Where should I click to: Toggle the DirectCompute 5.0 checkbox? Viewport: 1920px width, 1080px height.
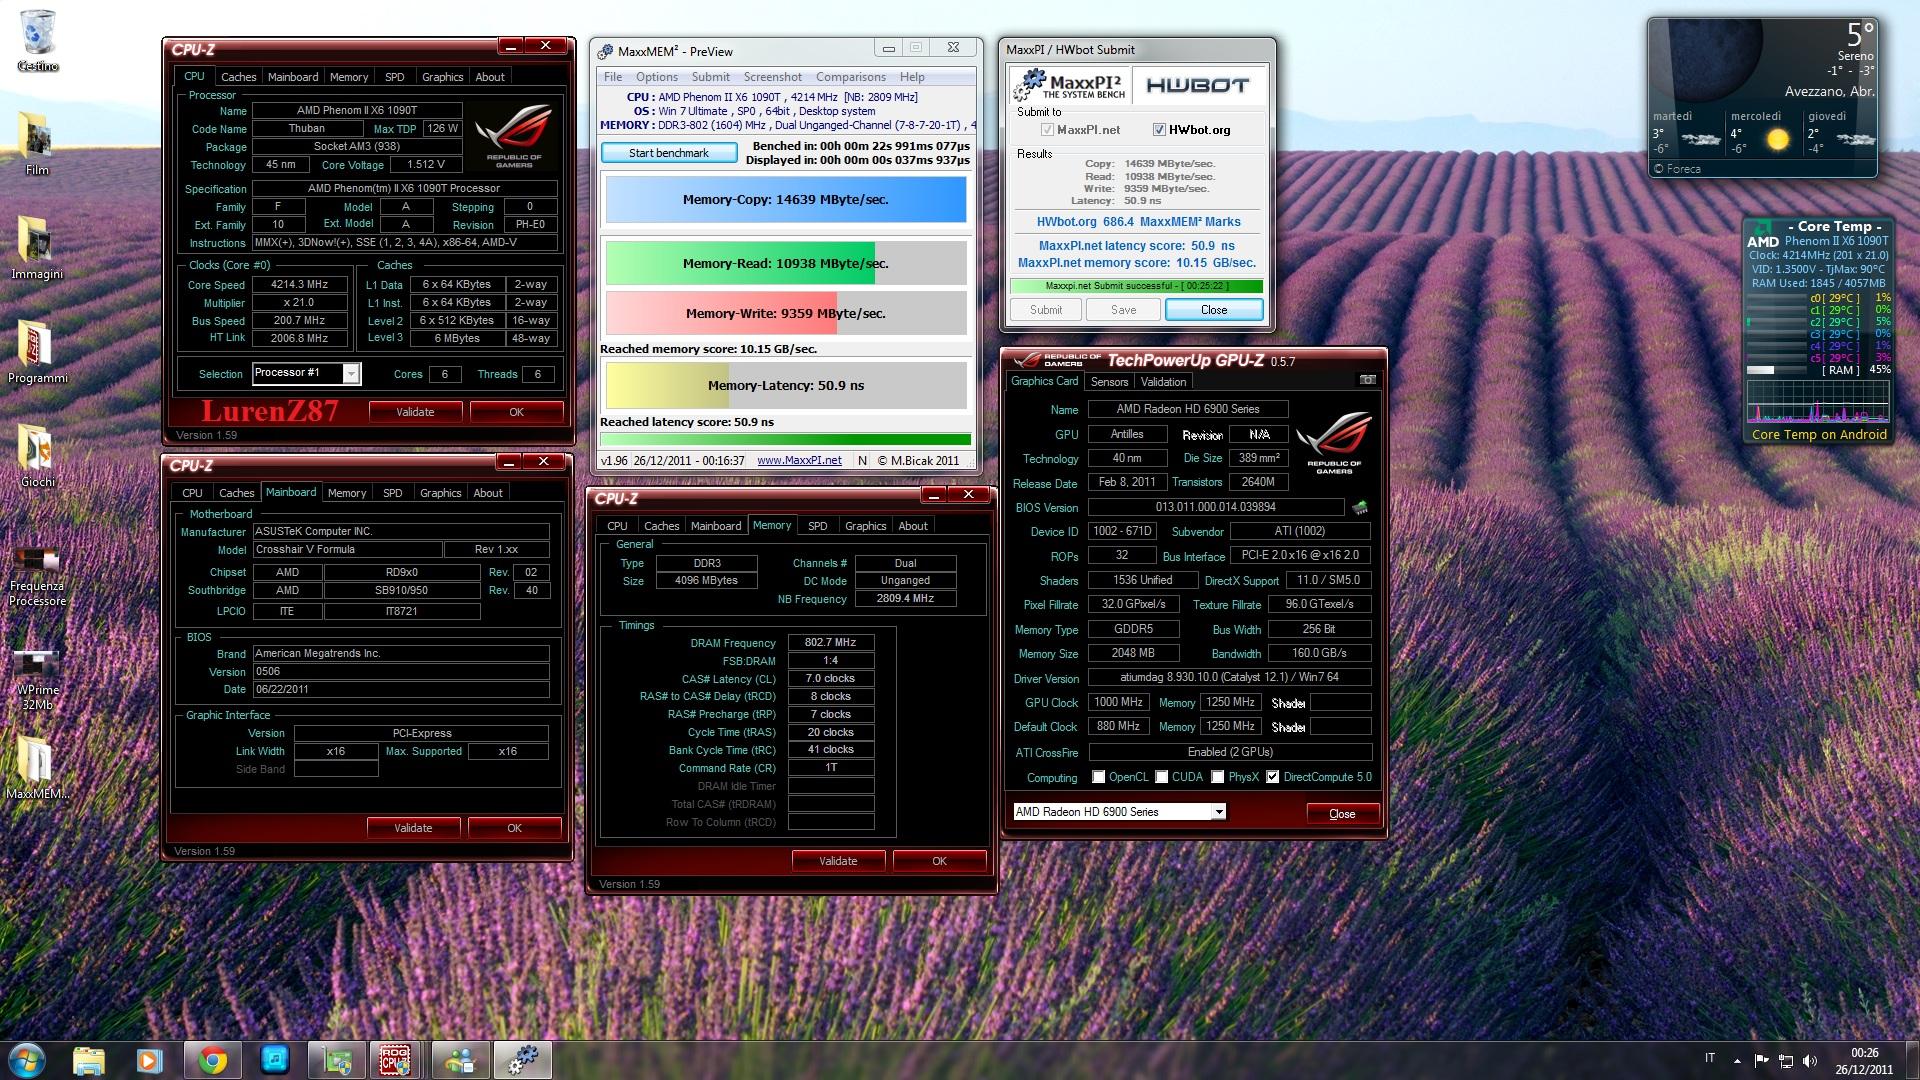[1273, 777]
